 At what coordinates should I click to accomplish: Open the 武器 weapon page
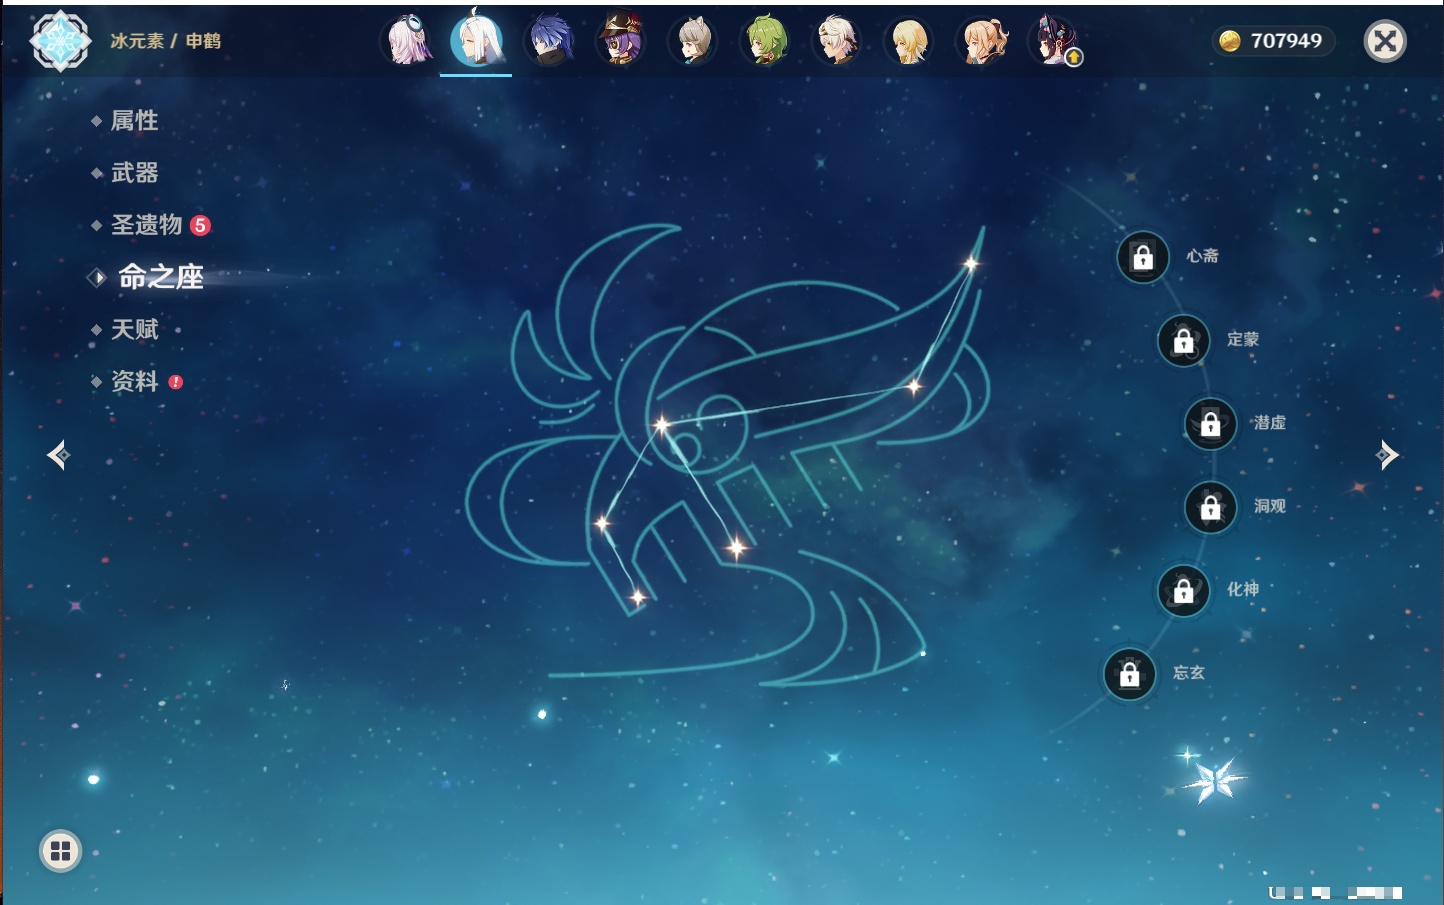pos(134,173)
